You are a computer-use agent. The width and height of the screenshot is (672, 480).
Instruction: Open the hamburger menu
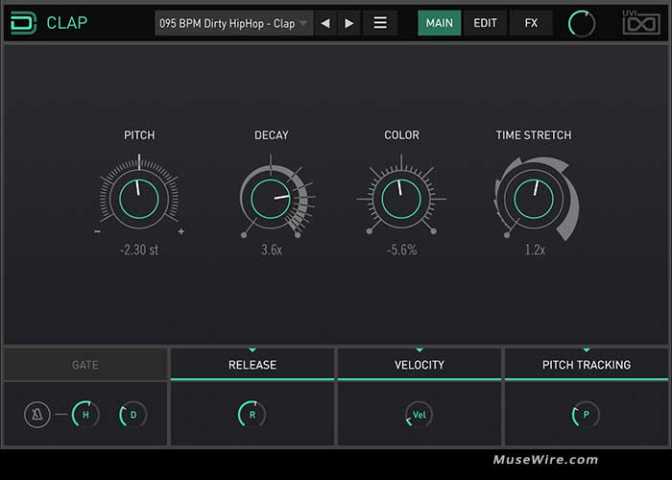(380, 23)
